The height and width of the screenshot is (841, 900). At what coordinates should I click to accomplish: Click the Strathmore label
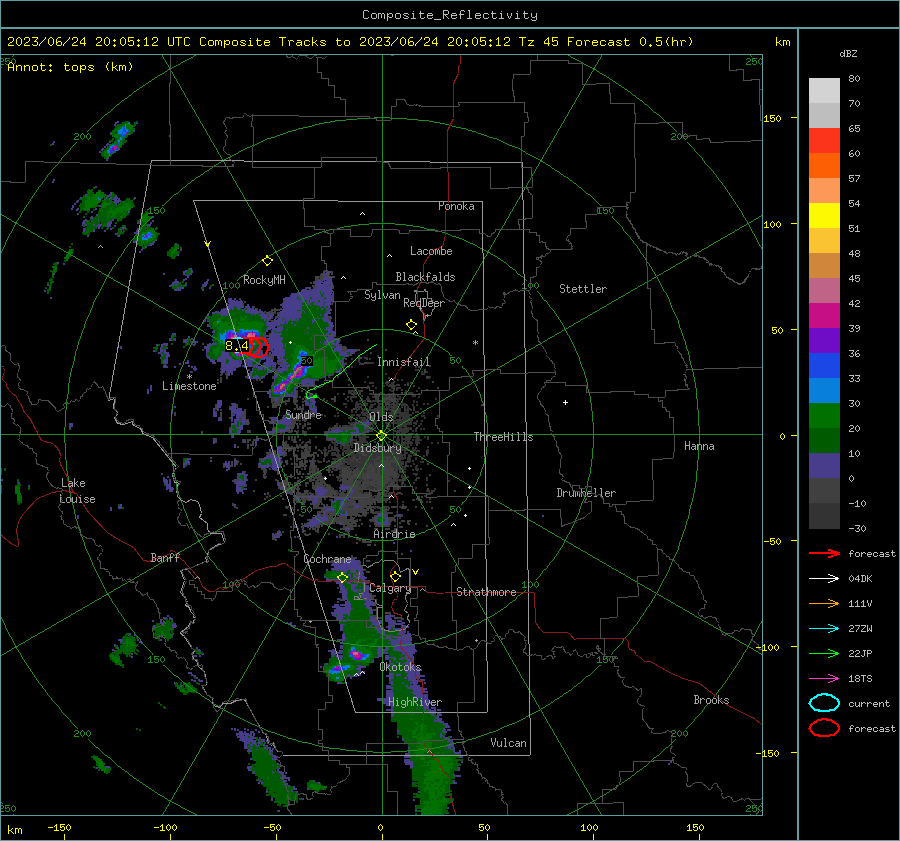point(486,592)
